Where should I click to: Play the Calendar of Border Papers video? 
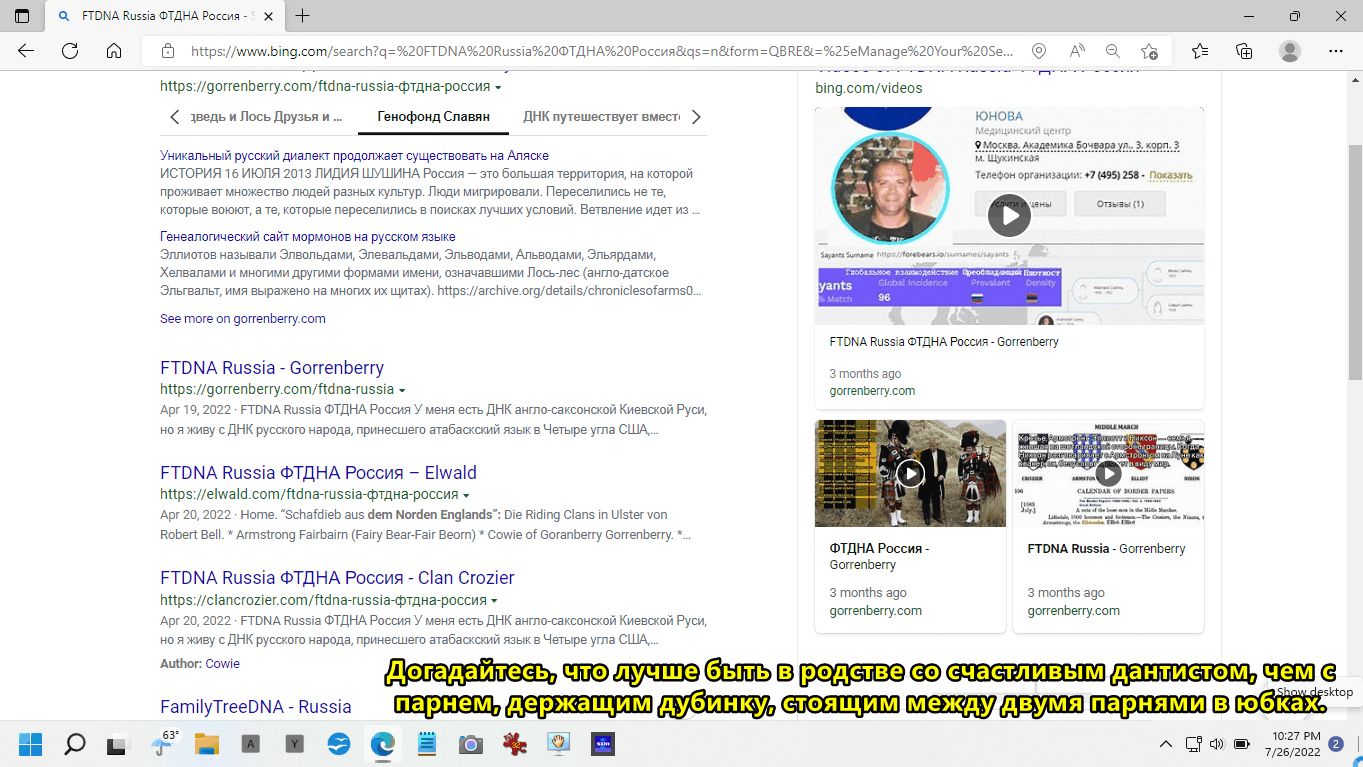coord(1108,473)
